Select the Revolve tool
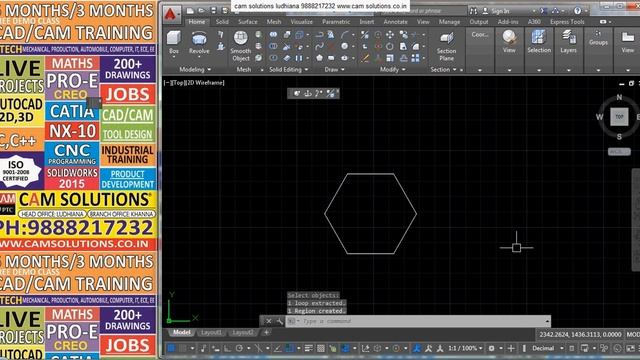Screen dimensions: 640x360 (x=199, y=42)
